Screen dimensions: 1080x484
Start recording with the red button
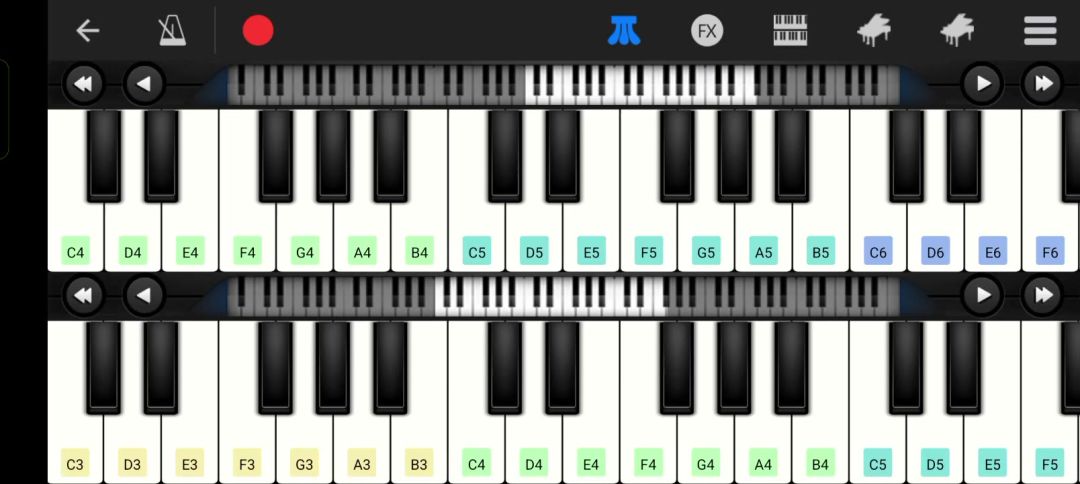[x=258, y=31]
